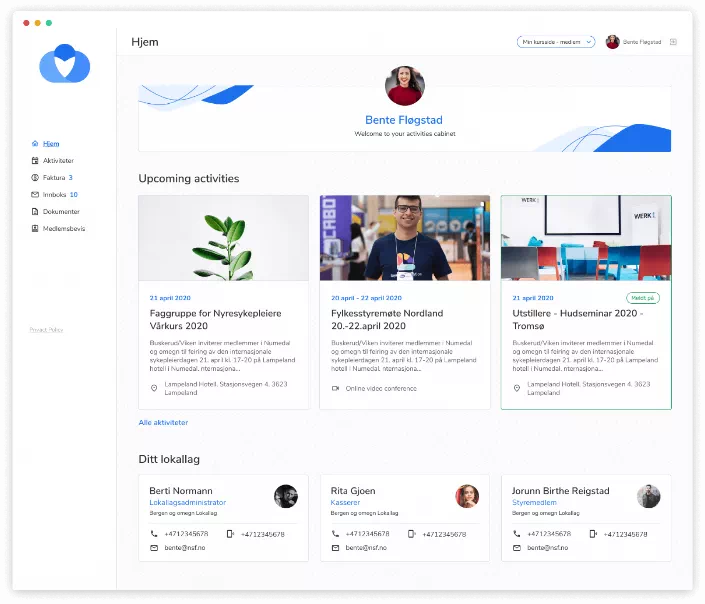Click Rita Gjoen's profile photo

467,496
